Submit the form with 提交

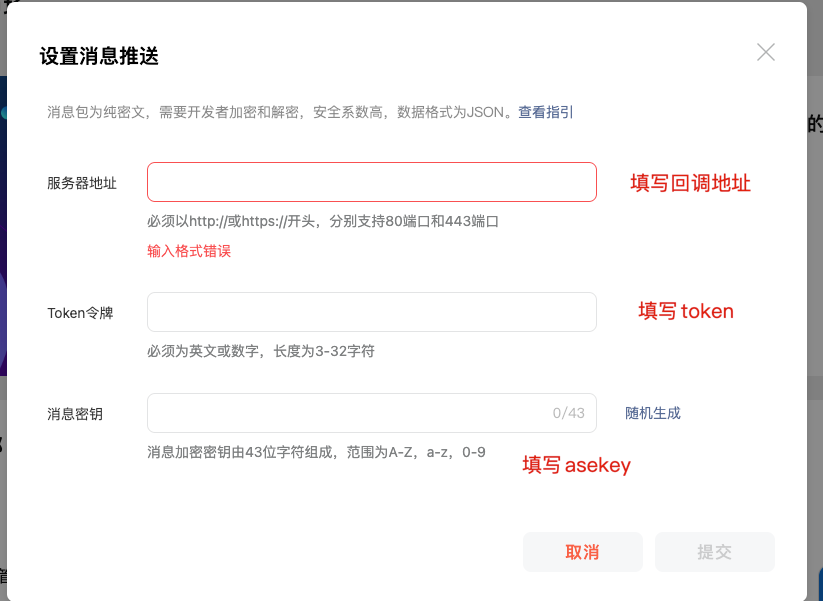point(714,552)
